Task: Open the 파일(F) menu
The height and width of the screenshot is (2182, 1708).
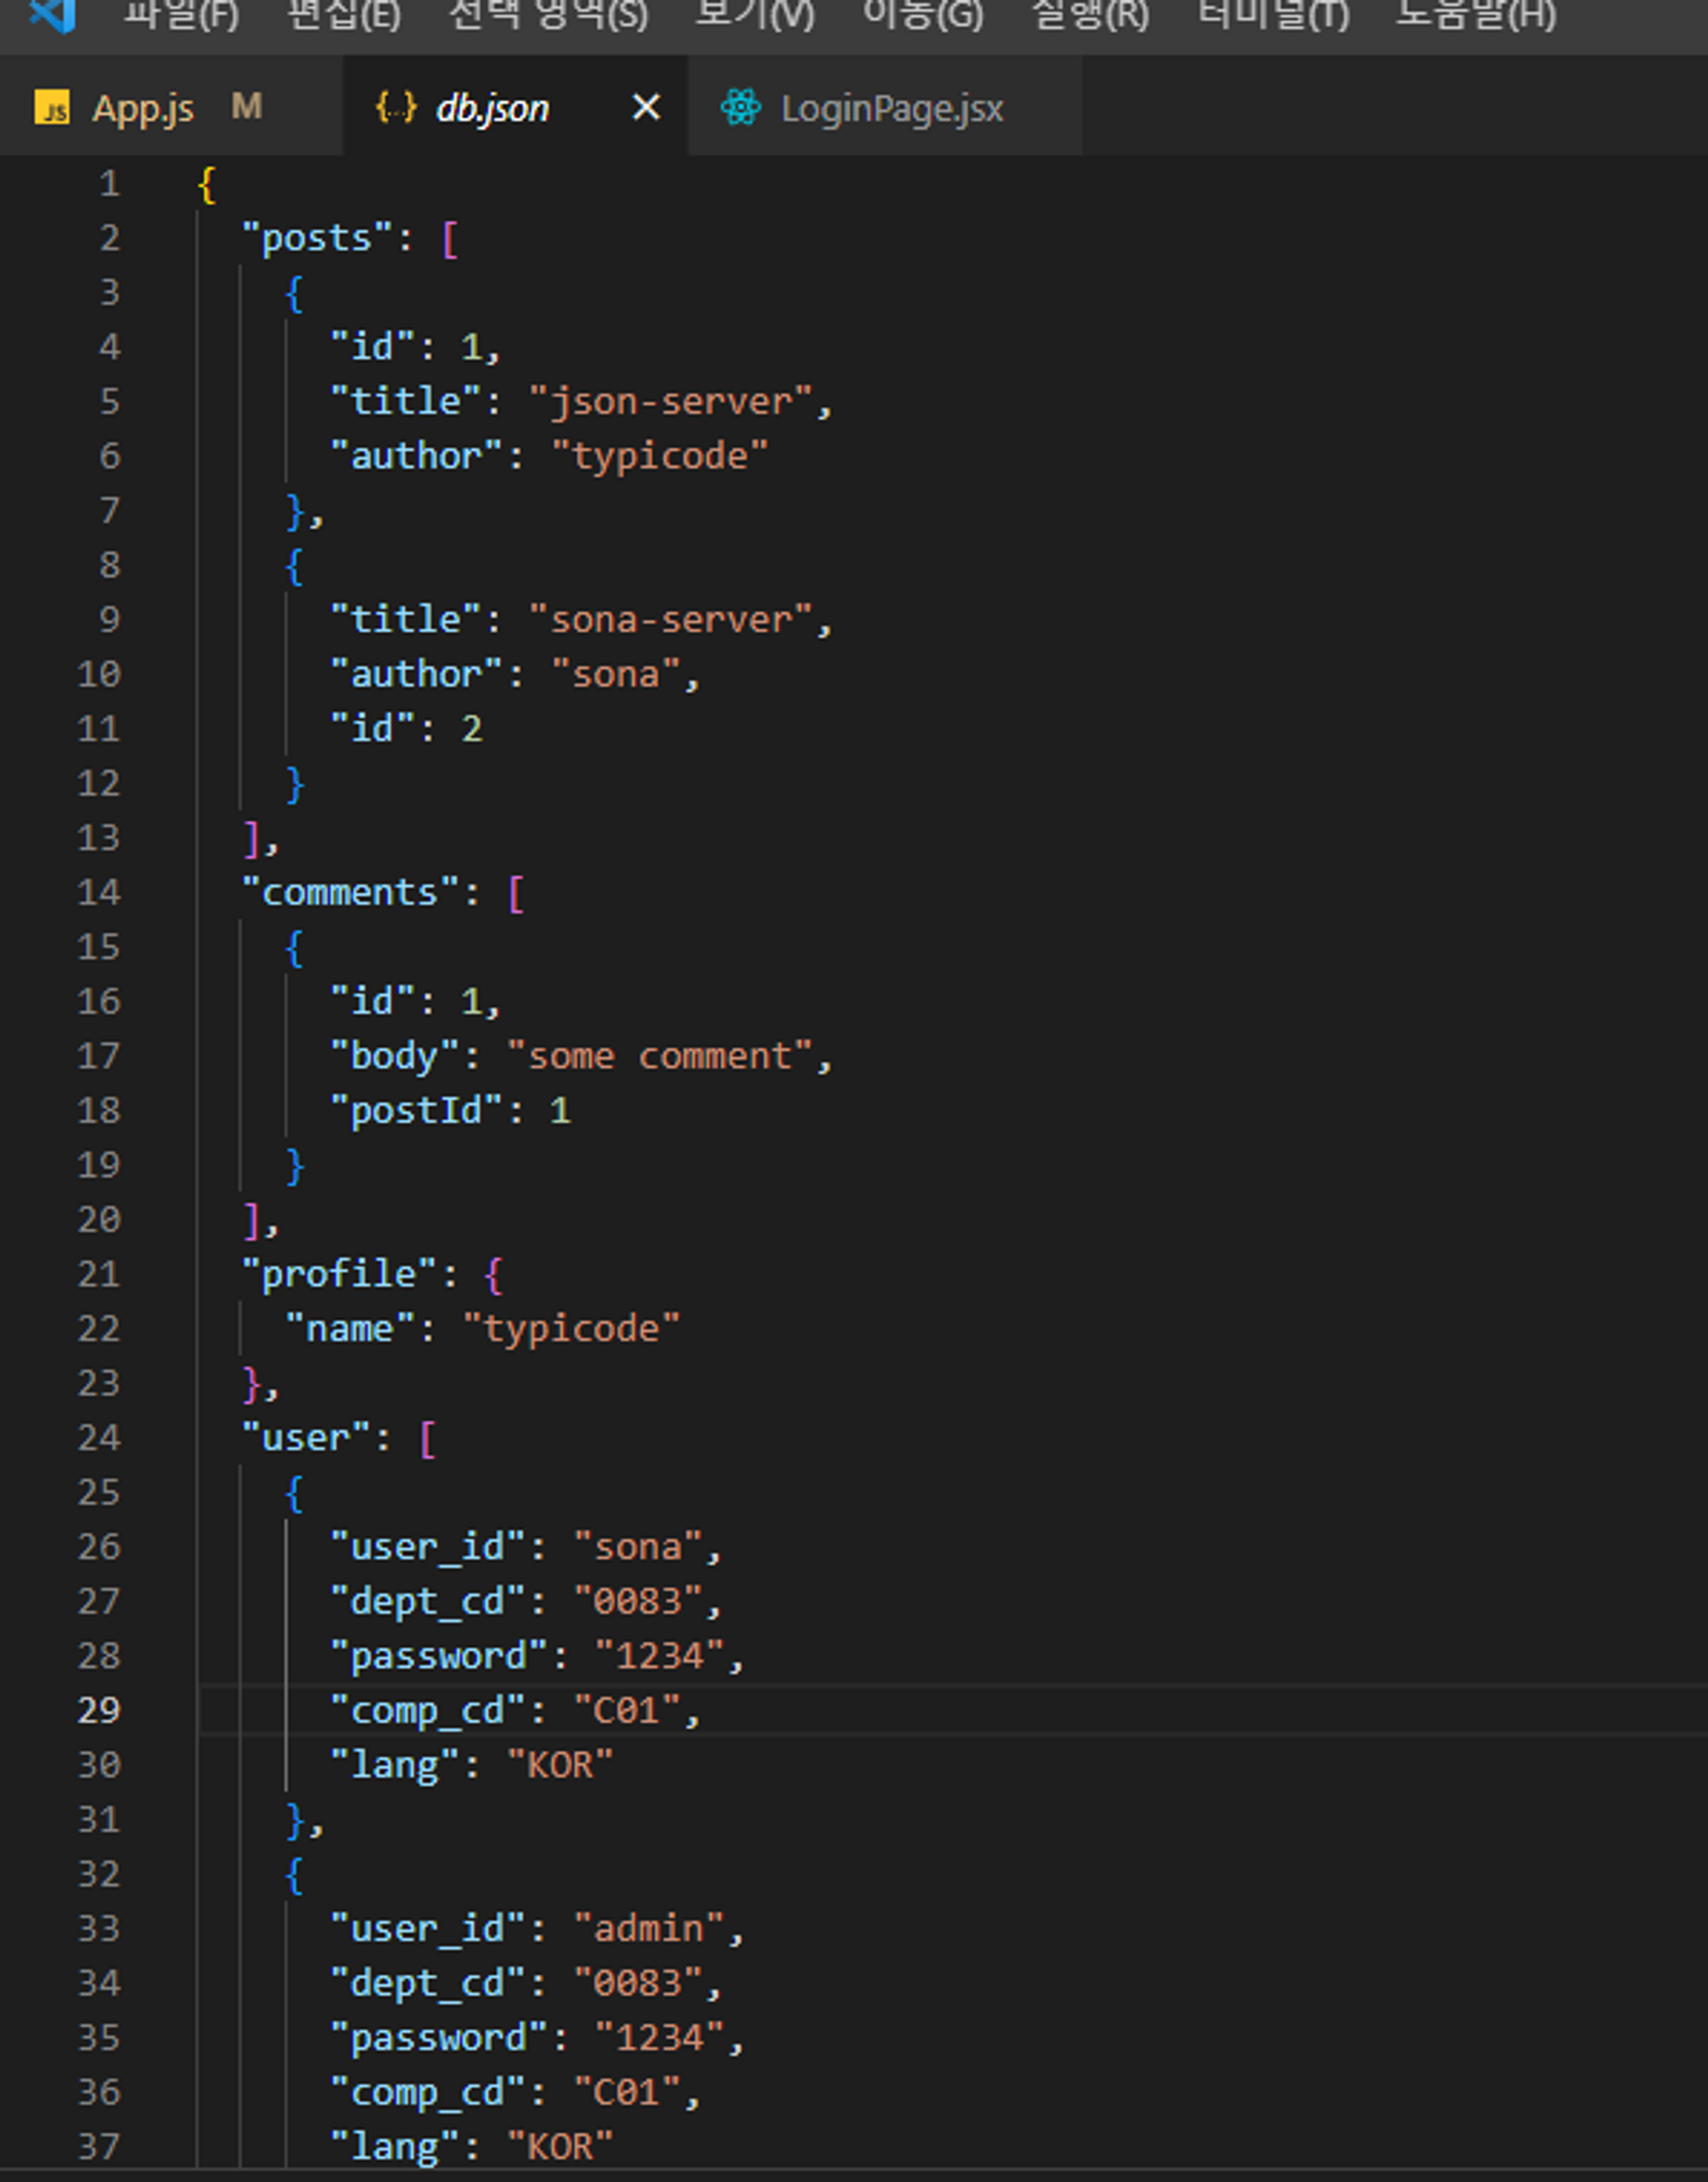Action: point(181,15)
